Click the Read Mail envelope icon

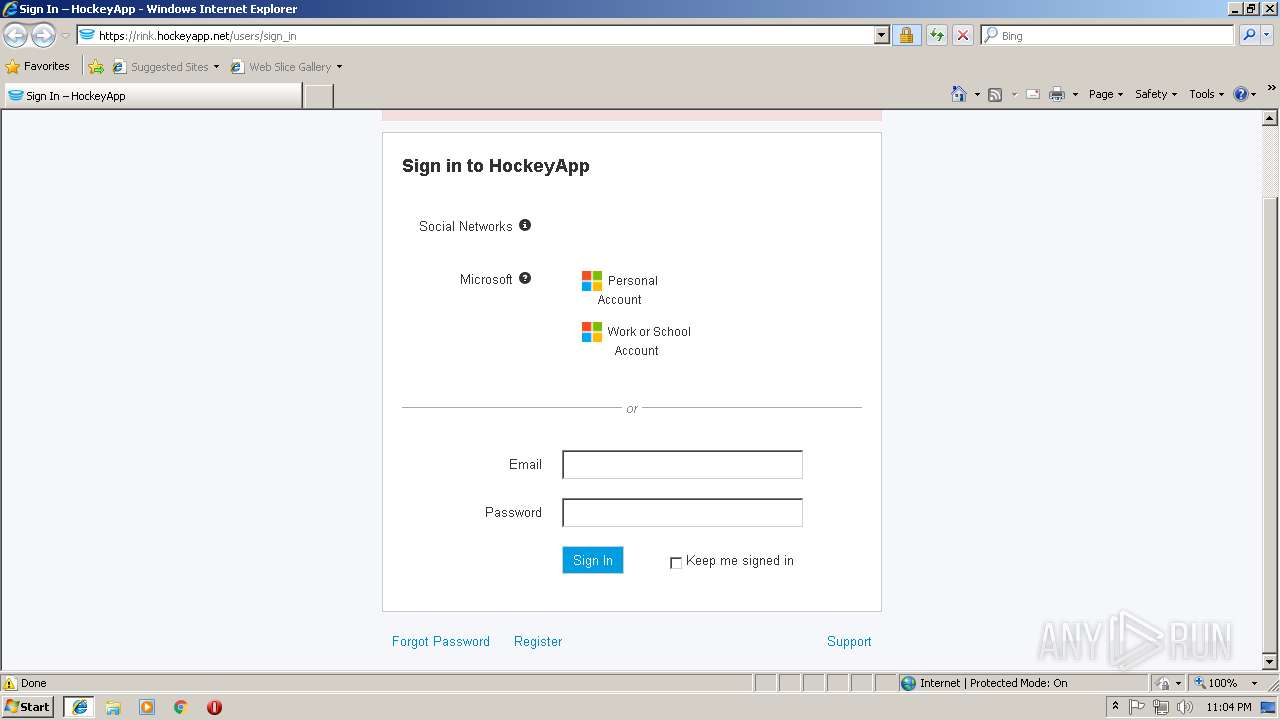[x=1033, y=94]
